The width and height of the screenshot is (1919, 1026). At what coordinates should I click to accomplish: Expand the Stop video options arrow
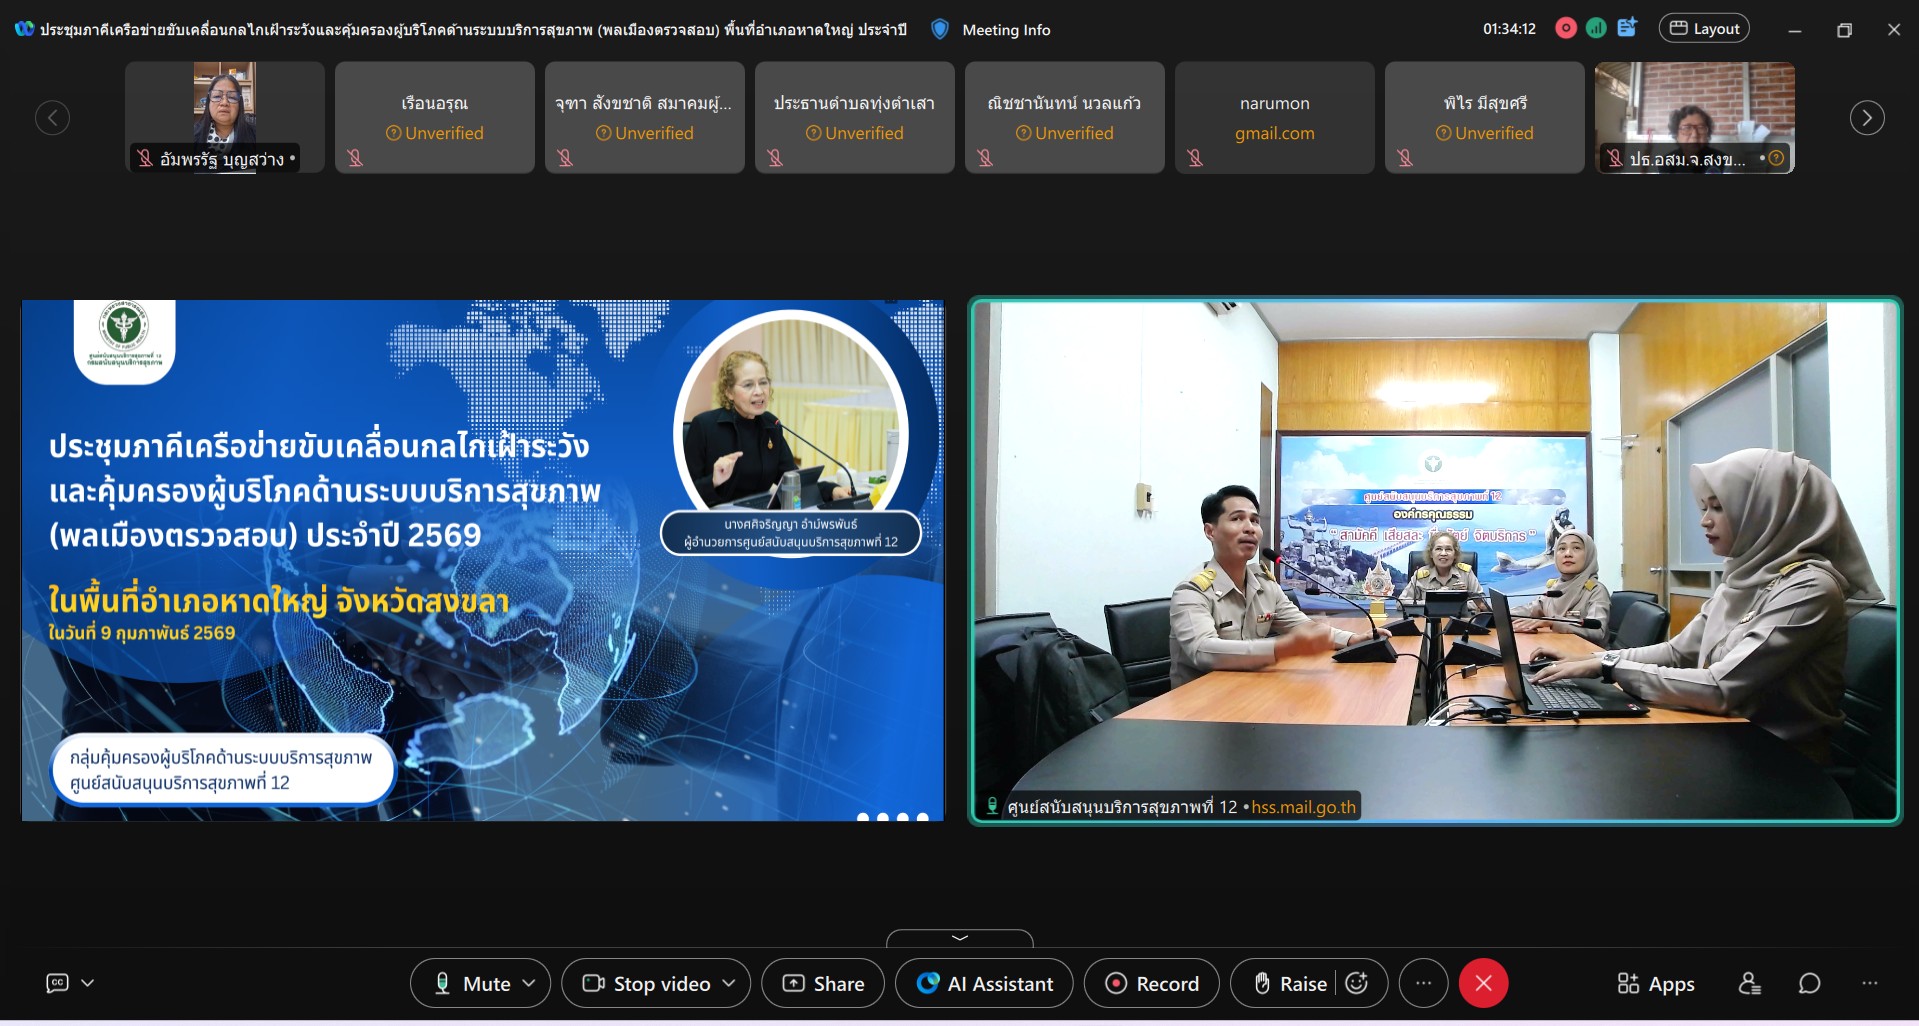(x=729, y=984)
